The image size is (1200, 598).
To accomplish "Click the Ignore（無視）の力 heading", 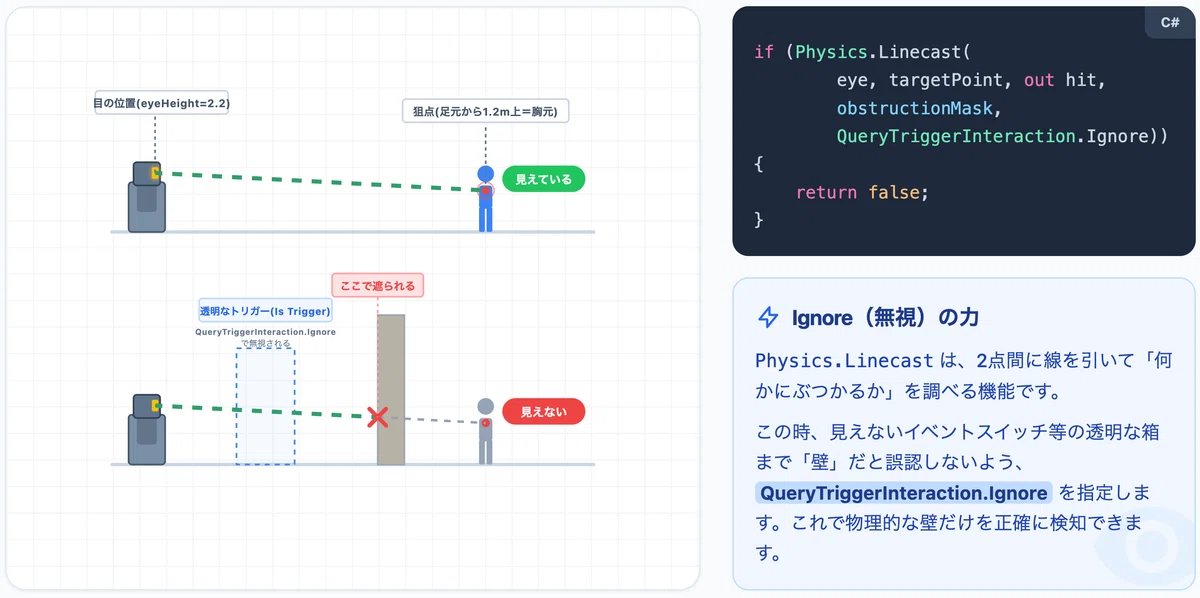I will (885, 318).
